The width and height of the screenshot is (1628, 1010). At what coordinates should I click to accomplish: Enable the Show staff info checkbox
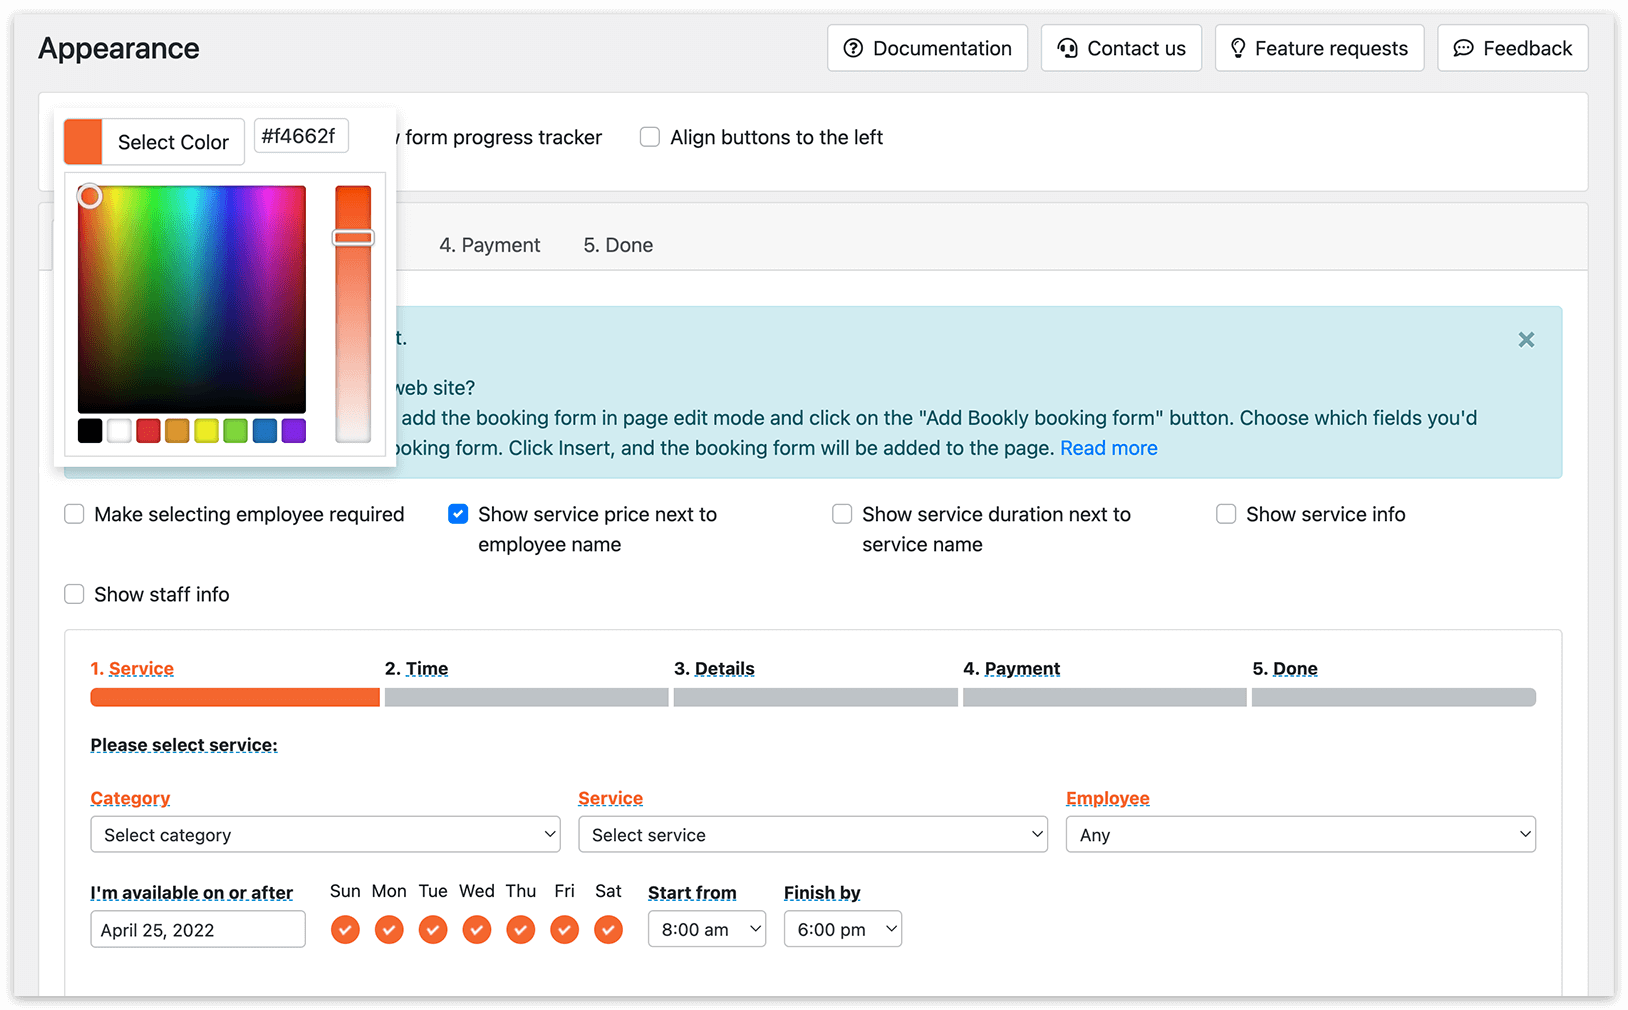74,594
